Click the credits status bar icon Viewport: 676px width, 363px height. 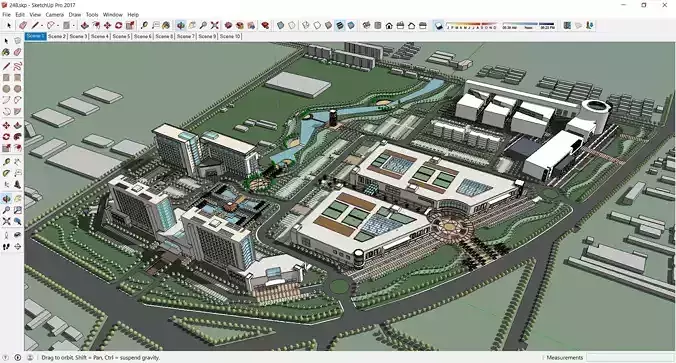[x=18, y=357]
